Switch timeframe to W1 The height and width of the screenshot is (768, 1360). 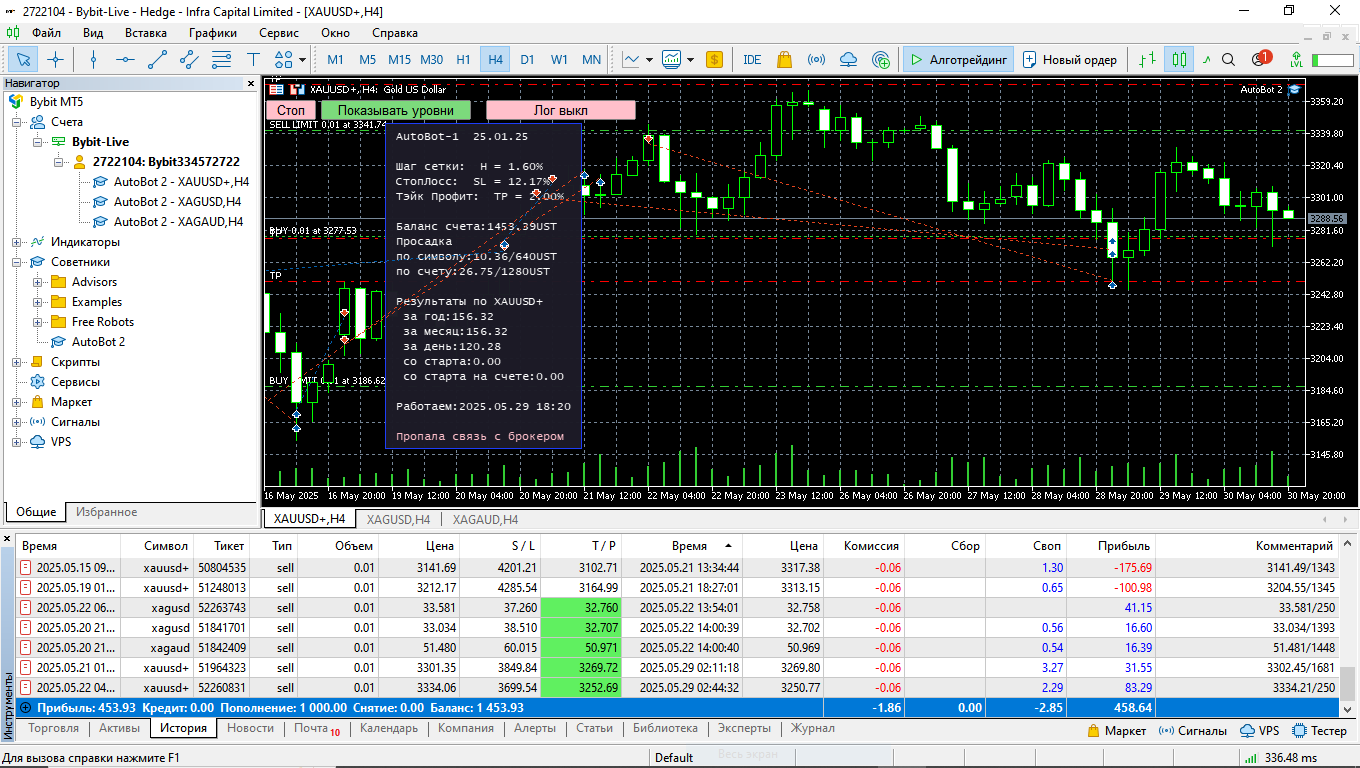tap(560, 59)
